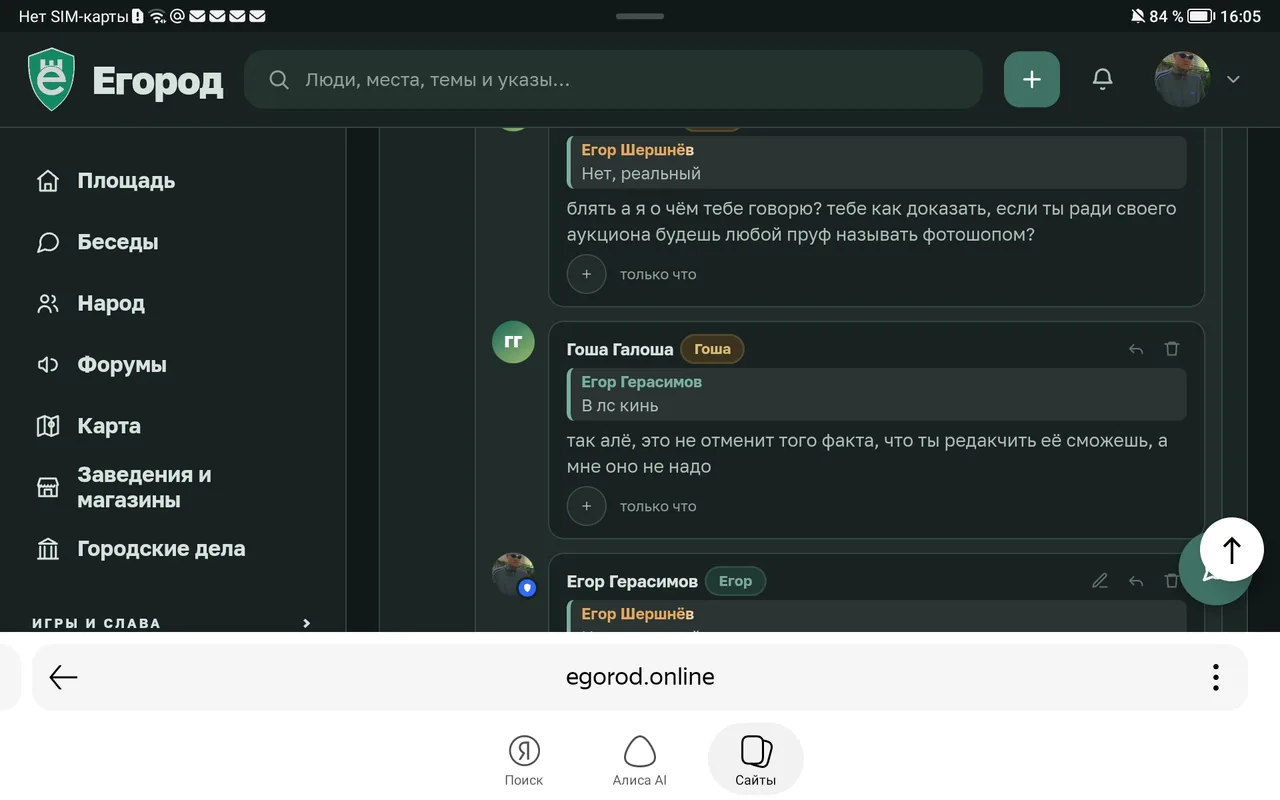This screenshot has height=800, width=1280.
Task: Open the Сайты tabs view
Action: click(755, 759)
